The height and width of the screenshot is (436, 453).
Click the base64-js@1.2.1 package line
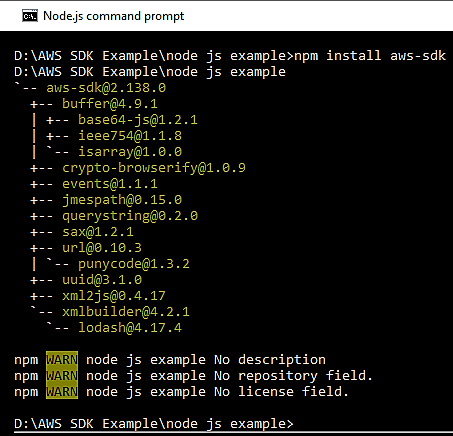(x=138, y=120)
